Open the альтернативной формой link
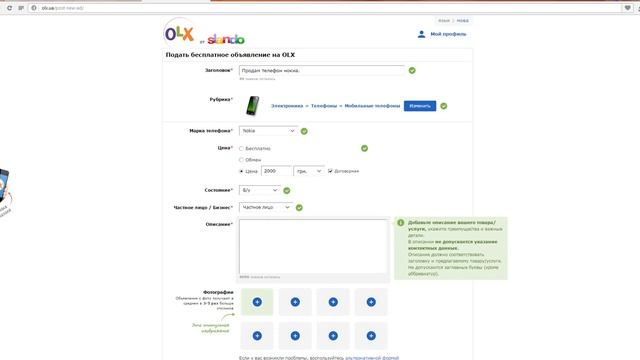640x360 pixels. pos(372,358)
